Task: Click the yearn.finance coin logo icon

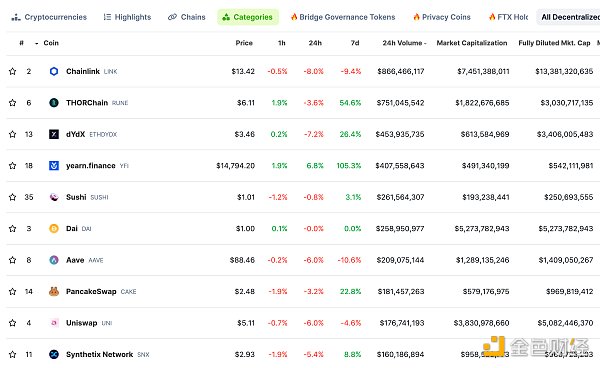Action: click(x=54, y=166)
